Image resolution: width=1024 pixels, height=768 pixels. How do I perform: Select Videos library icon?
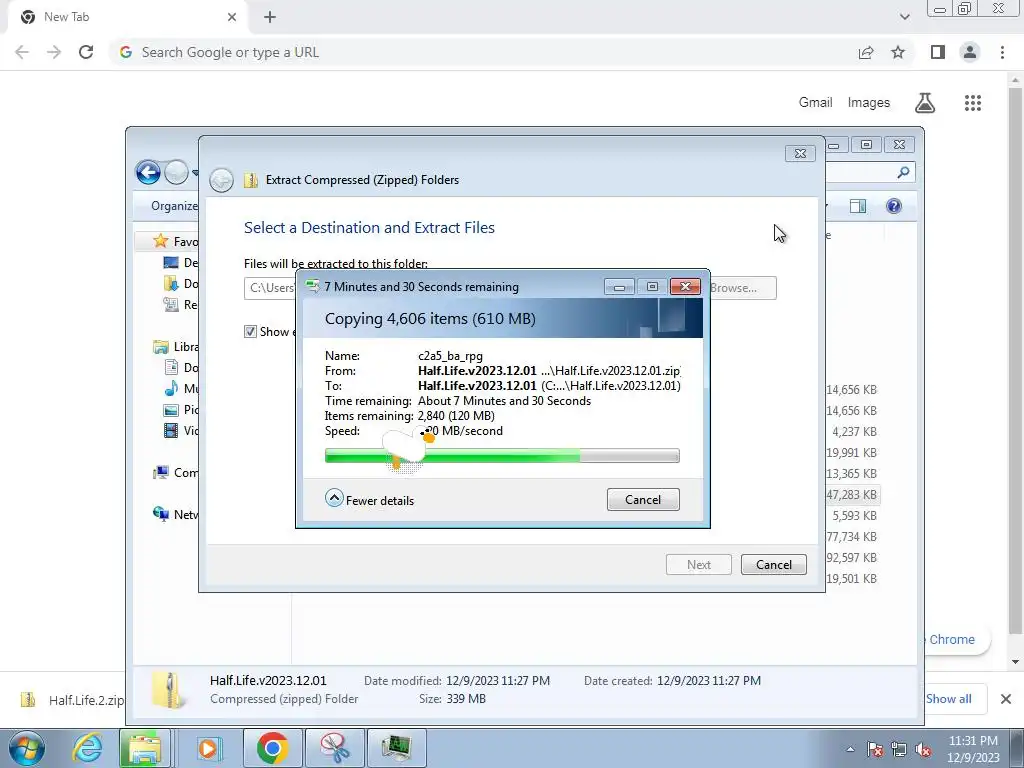coord(171,430)
